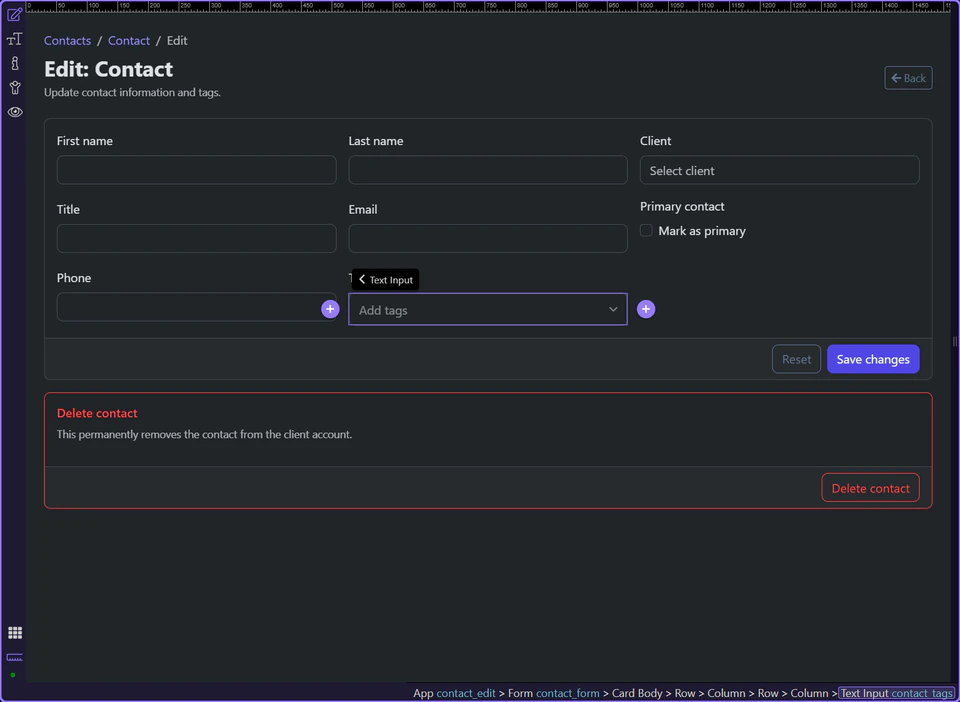Select Card Body in the bottom breadcrumb path
The image size is (960, 702).
tap(637, 693)
